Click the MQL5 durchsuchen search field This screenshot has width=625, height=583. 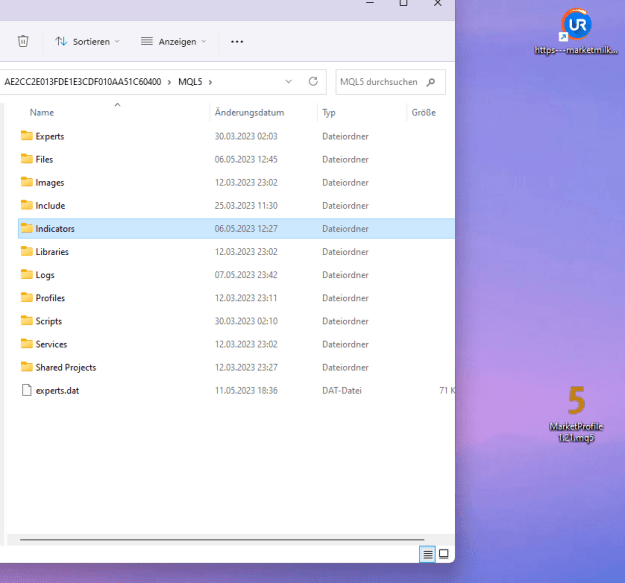390,82
